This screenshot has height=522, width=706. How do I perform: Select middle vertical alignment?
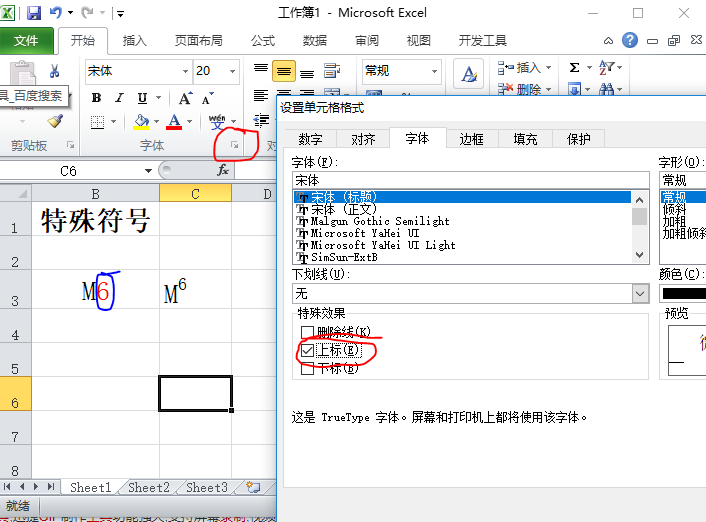click(x=284, y=71)
